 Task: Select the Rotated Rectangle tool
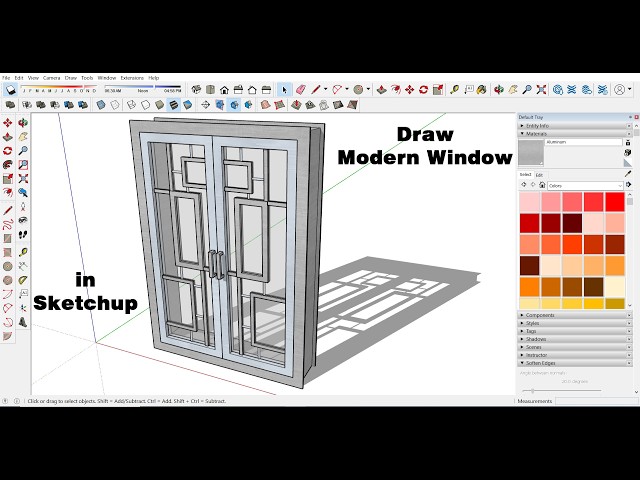7,253
